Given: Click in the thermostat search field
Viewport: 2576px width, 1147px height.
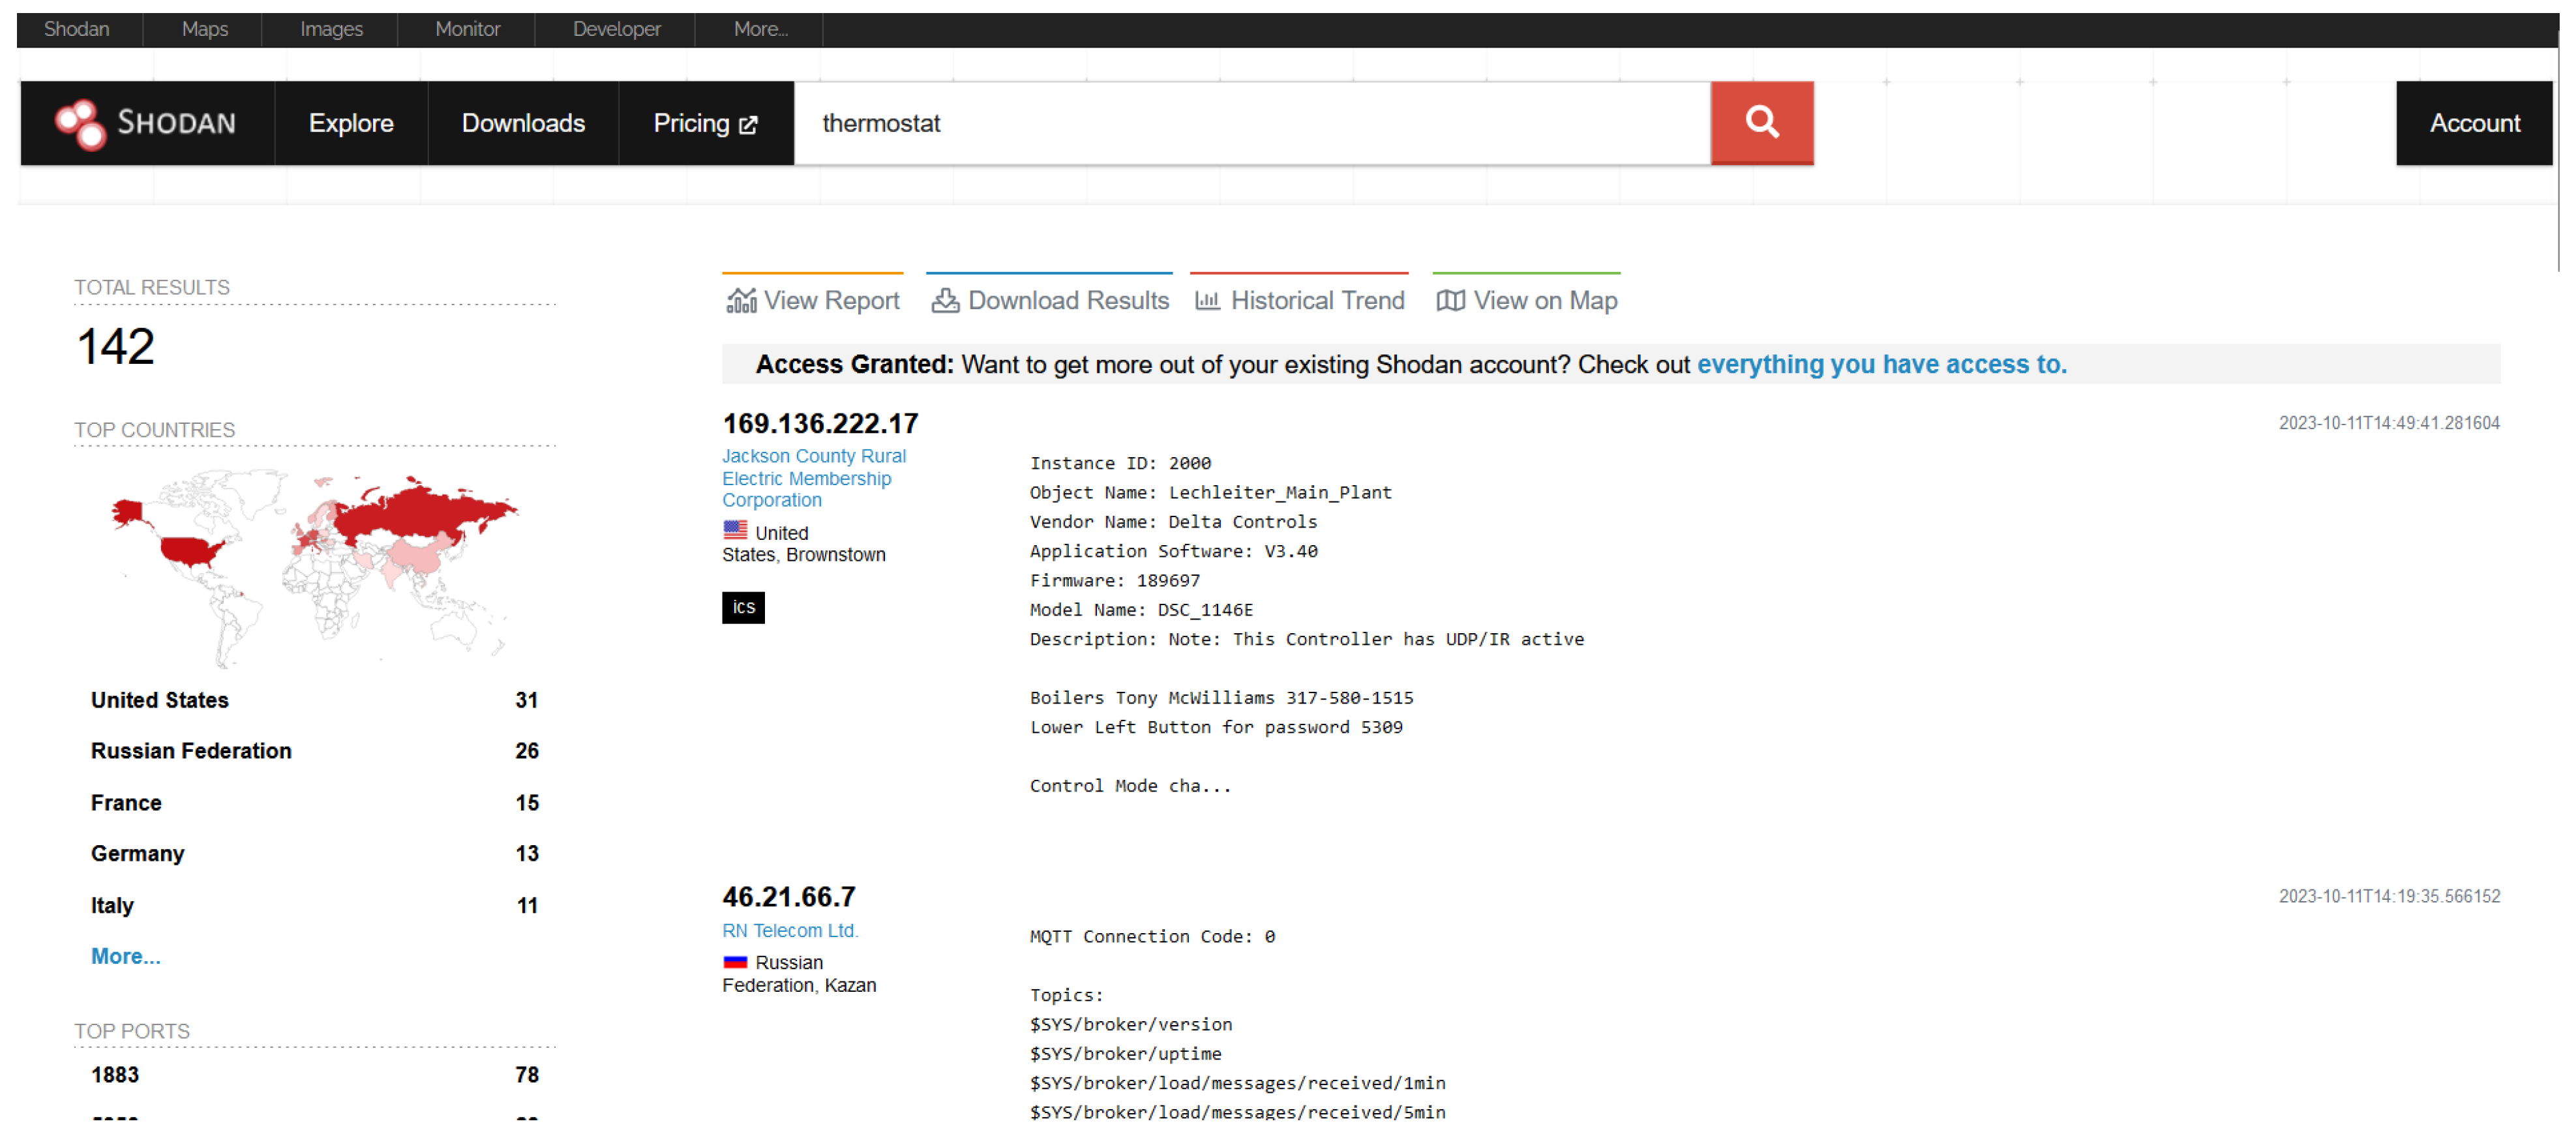Looking at the screenshot, I should coord(1250,123).
